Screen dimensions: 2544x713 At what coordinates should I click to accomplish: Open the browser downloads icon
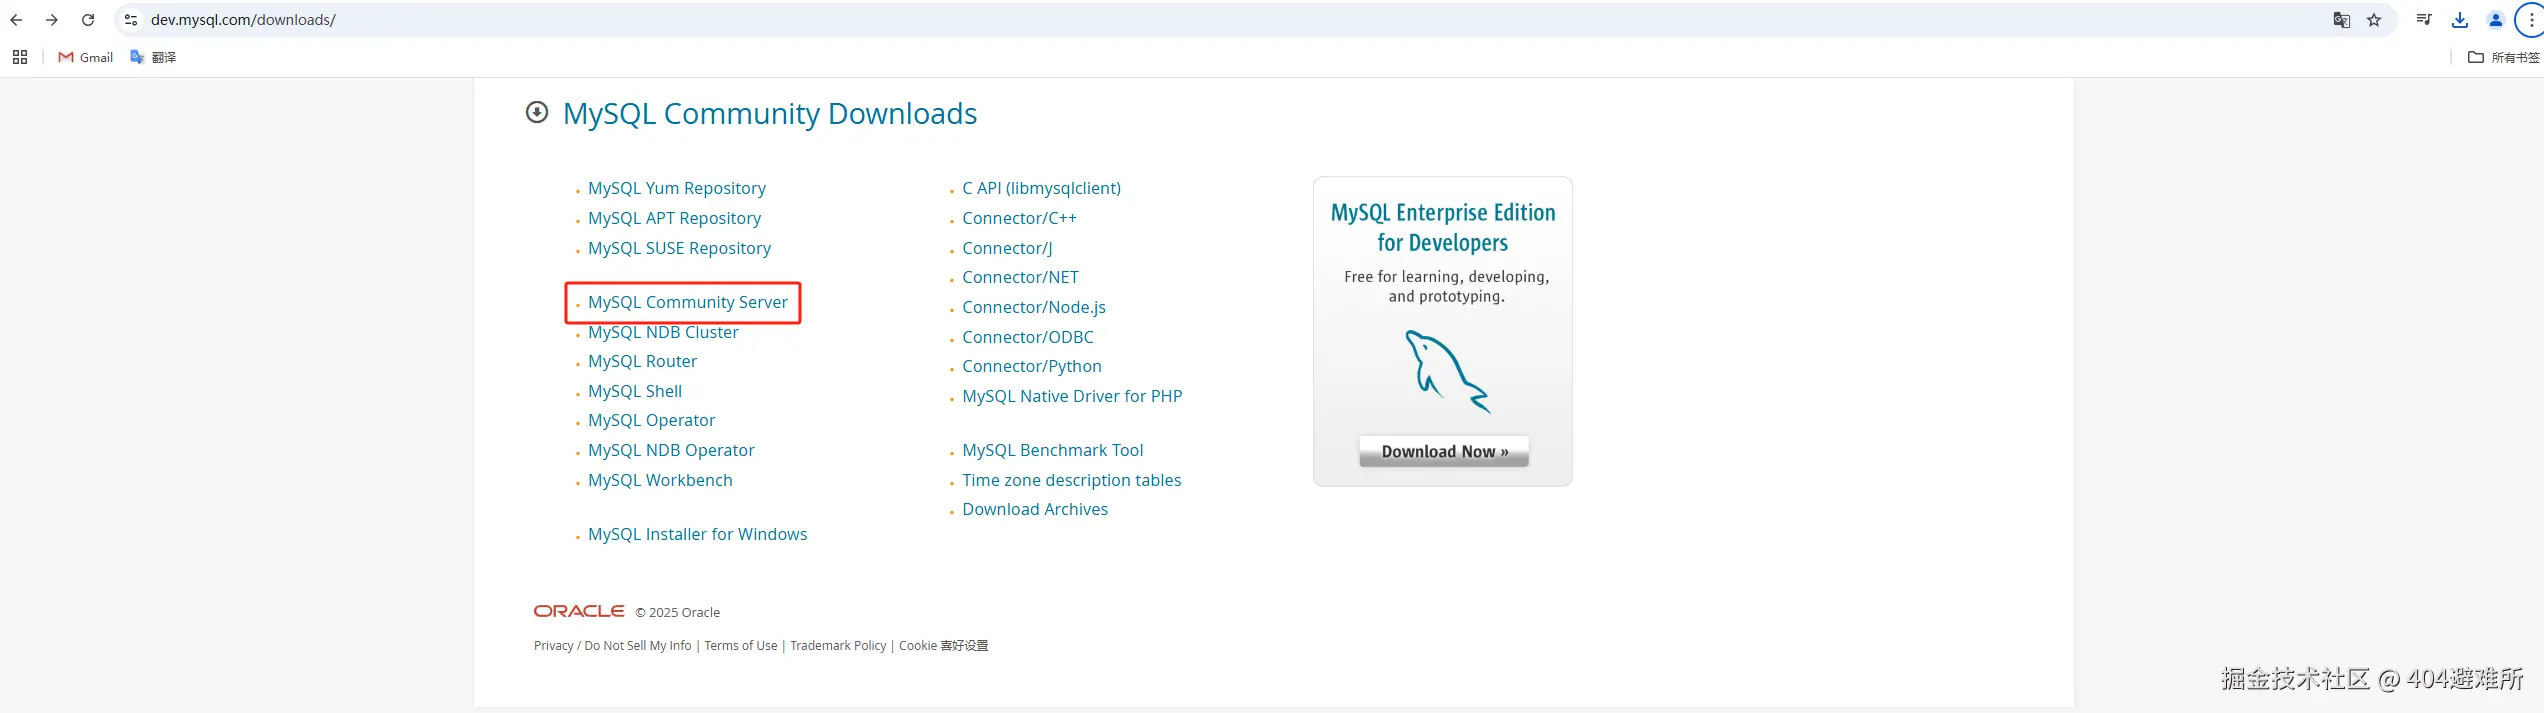[x=2460, y=20]
